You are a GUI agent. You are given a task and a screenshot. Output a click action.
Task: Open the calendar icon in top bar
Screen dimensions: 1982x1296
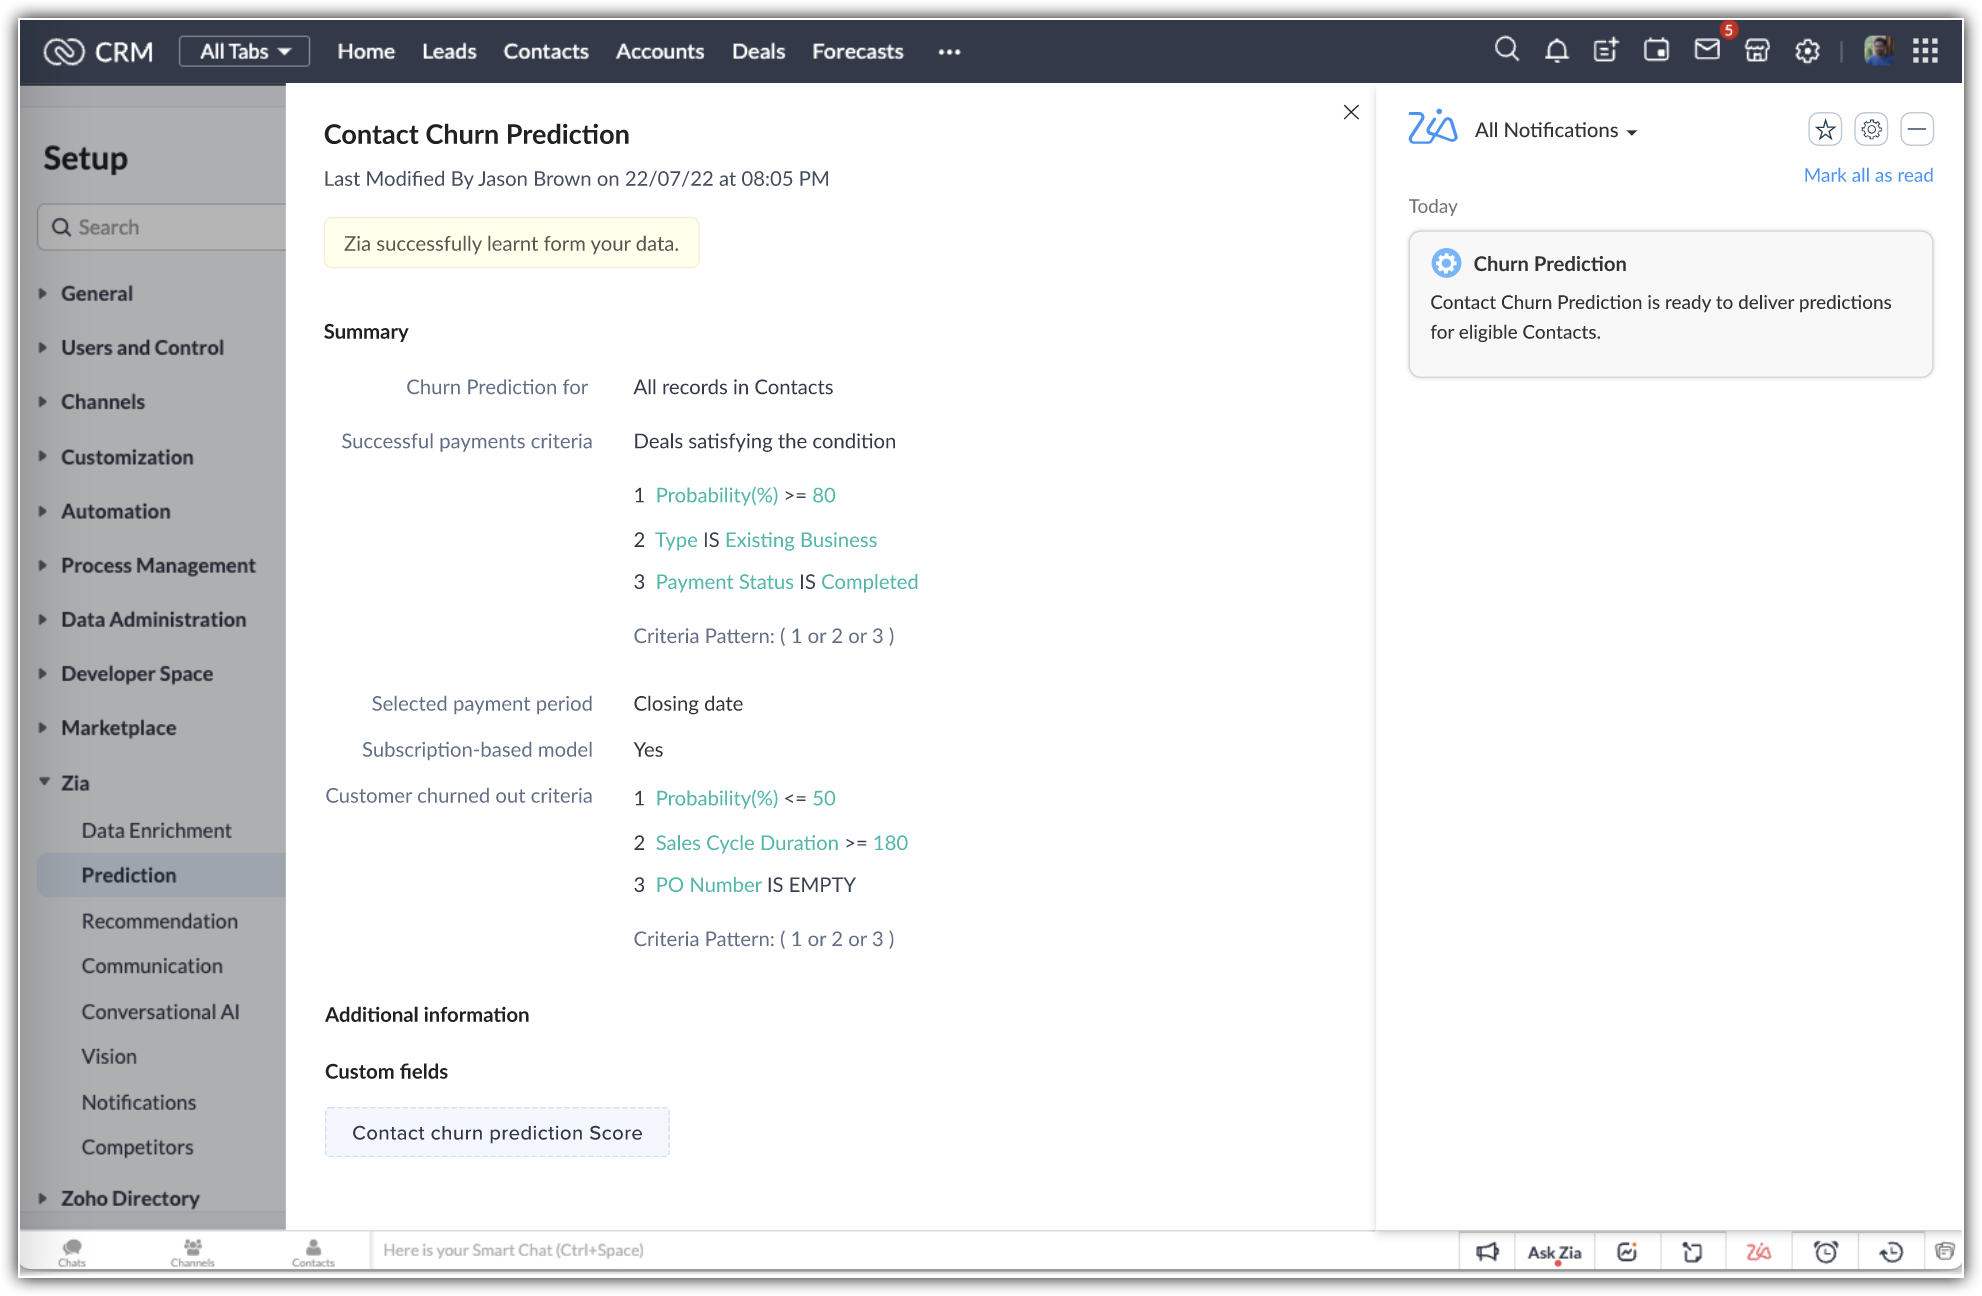[x=1656, y=50]
